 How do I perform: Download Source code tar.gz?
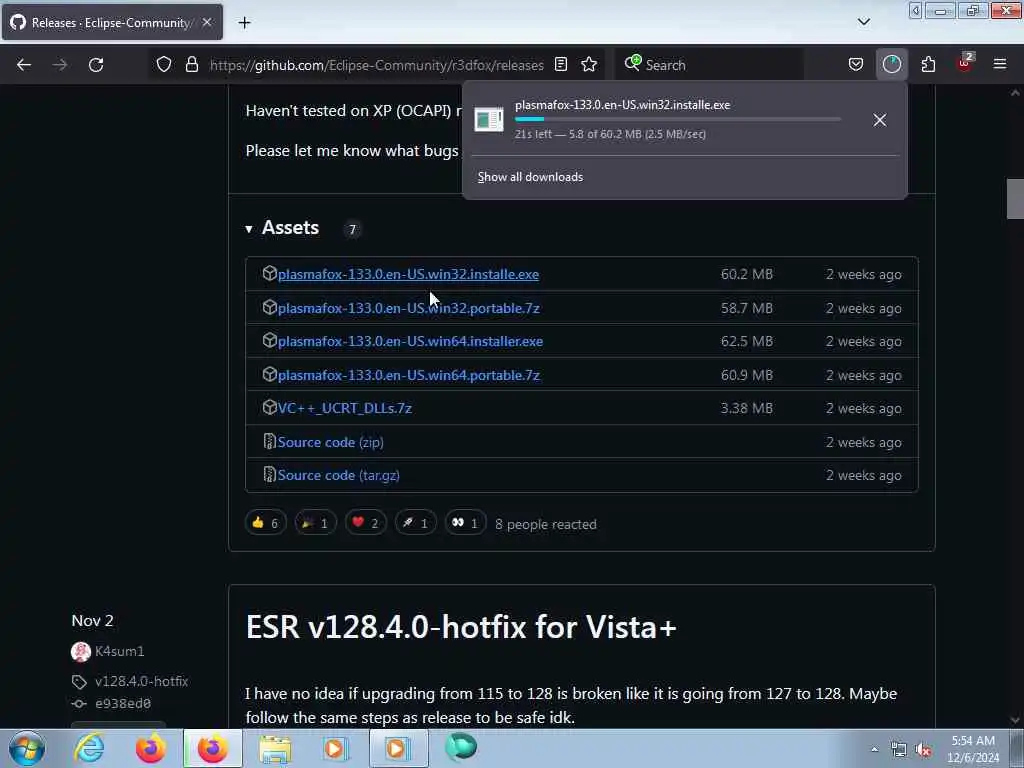pyautogui.click(x=338, y=475)
